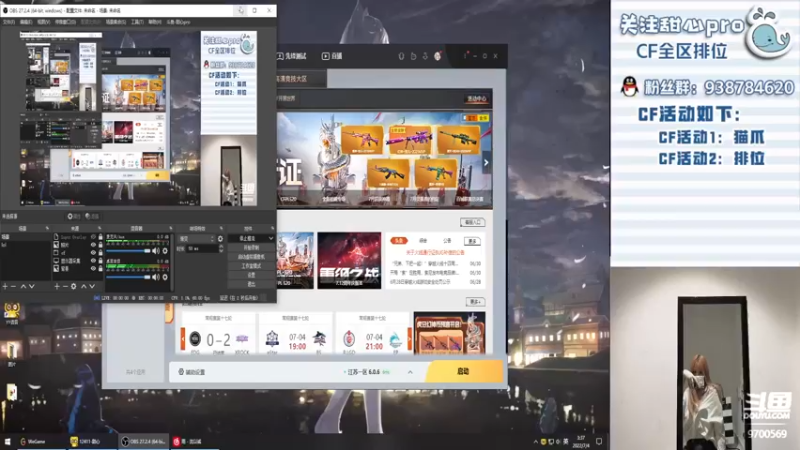
Task: Toggle lock on the last source row
Action: pyautogui.click(x=101, y=268)
